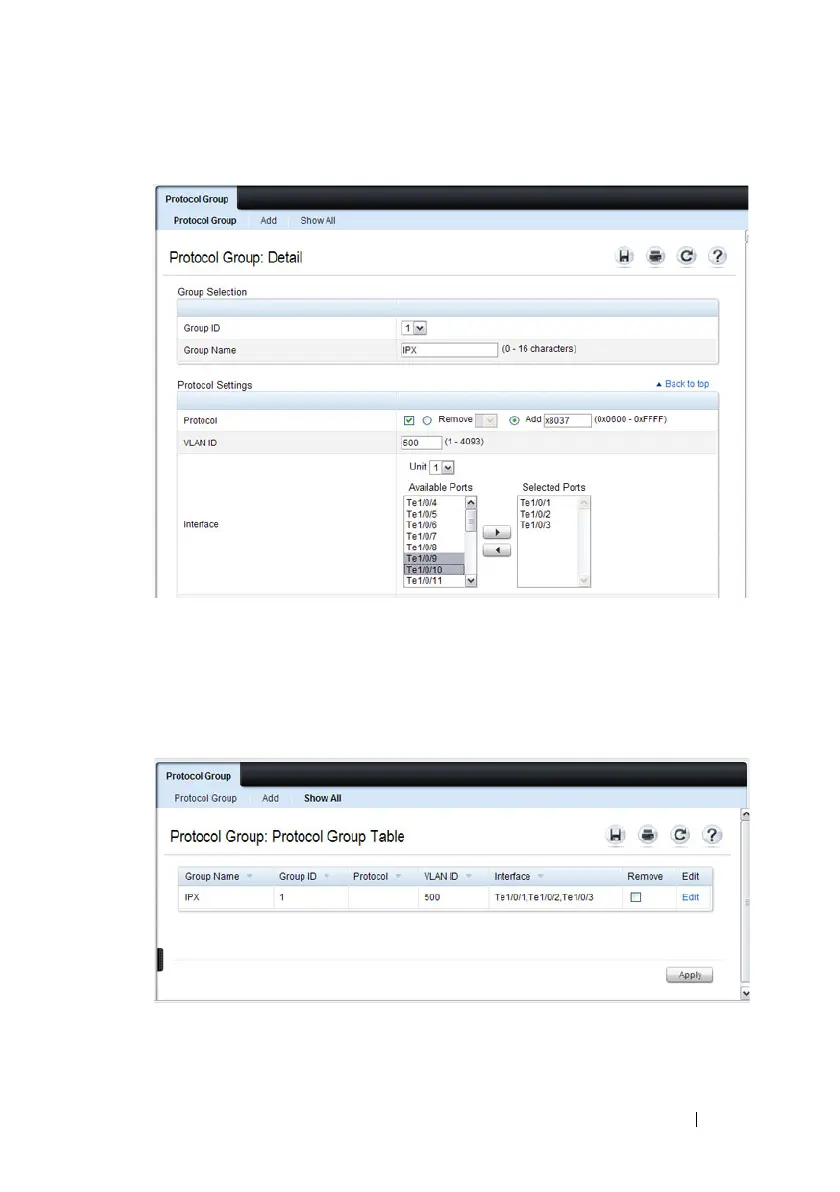Select Te1/0/7 in Available Ports

coord(434,537)
